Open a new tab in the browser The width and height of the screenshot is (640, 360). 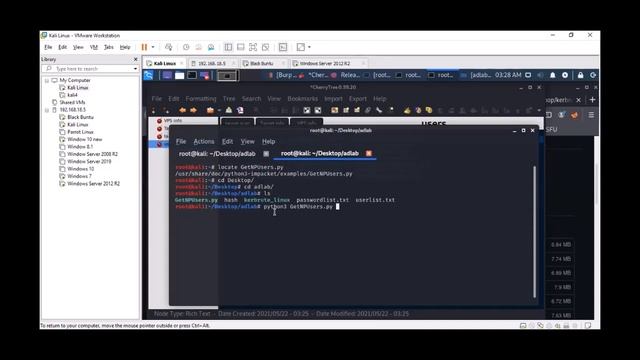pos(592,100)
